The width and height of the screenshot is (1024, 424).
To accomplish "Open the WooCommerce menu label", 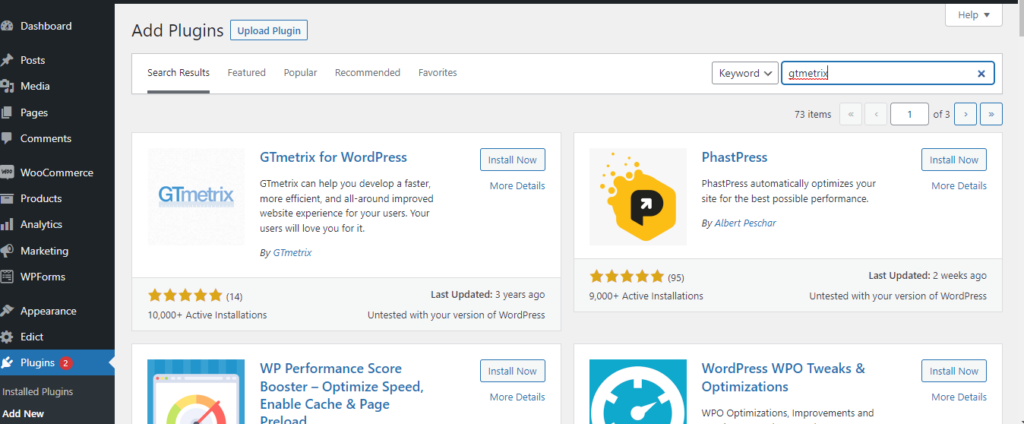I will [x=57, y=172].
